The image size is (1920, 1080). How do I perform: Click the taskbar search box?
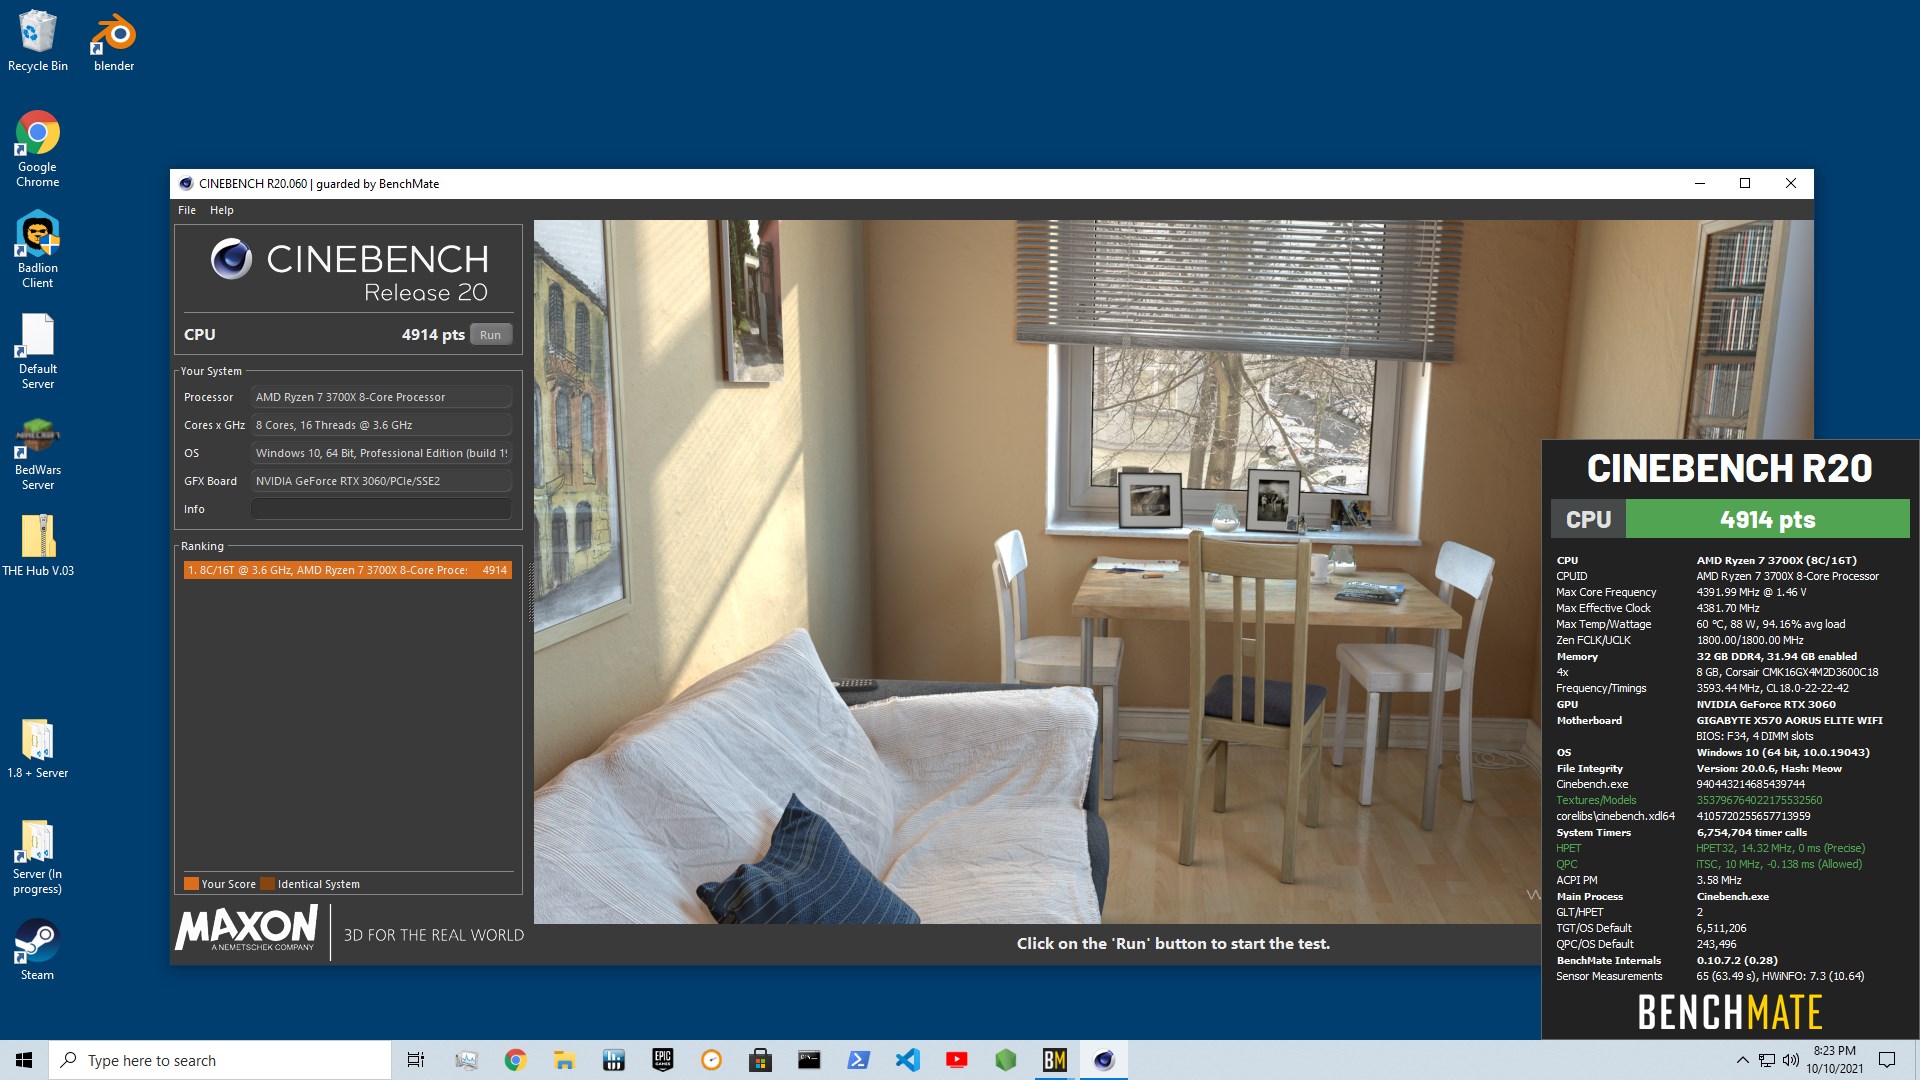[220, 1060]
